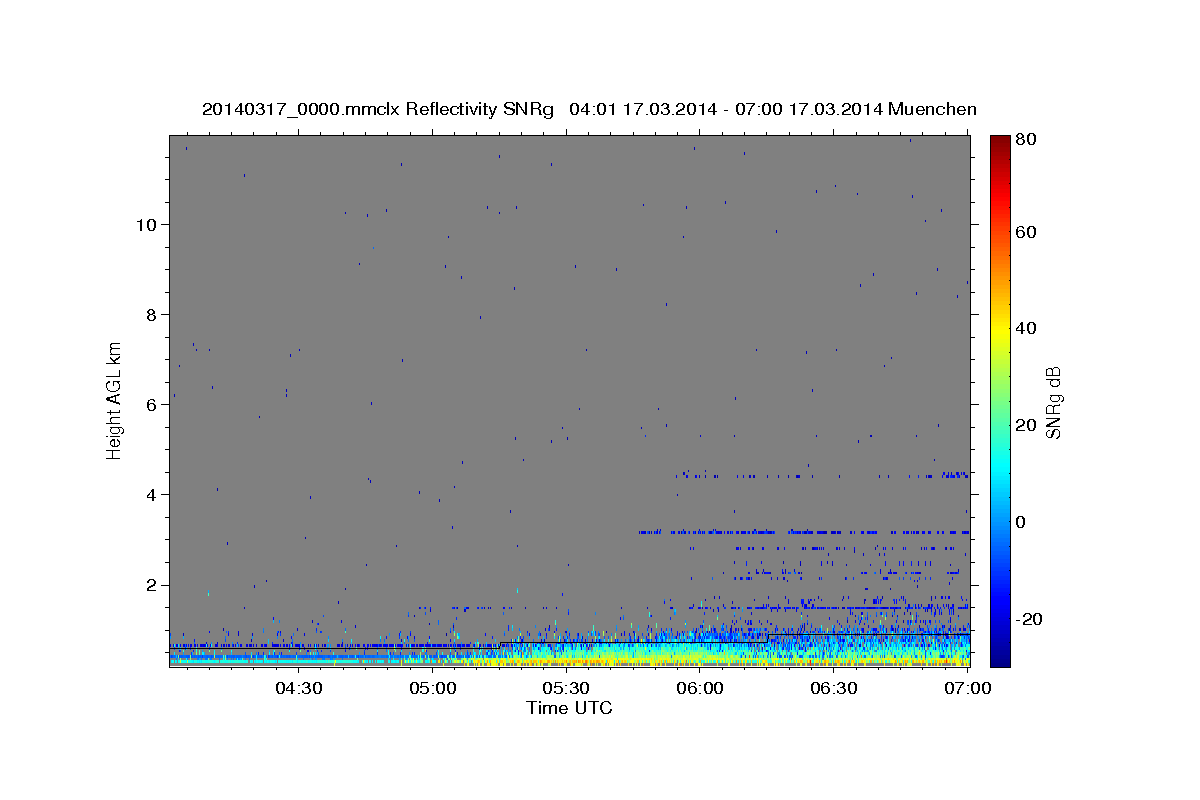Screen dimensions: 1200x800
Task: Click the colorbar value 40
Action: pos(1026,328)
